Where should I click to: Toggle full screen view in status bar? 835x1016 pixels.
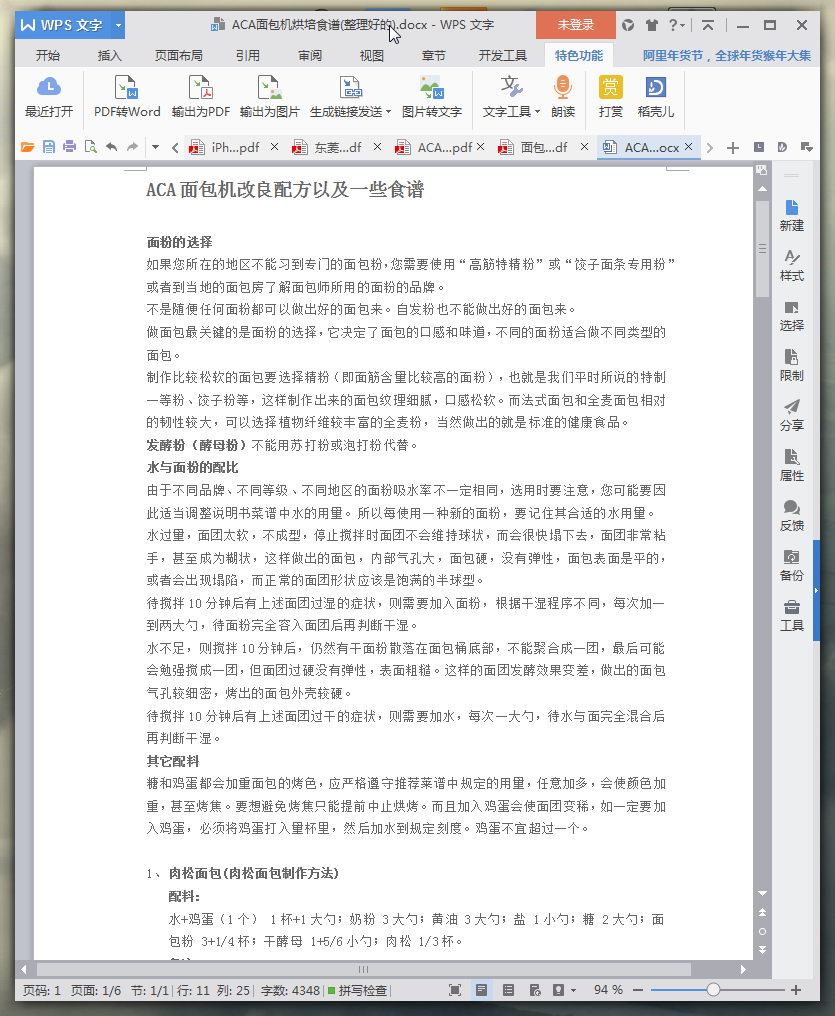(x=455, y=990)
